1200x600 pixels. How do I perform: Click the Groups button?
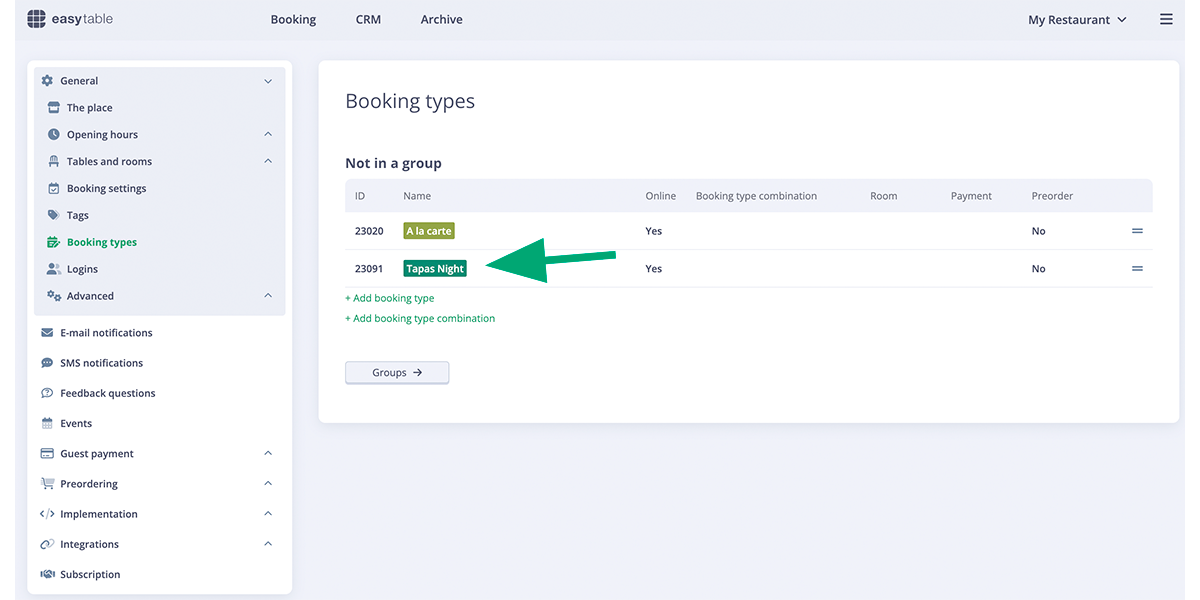coord(397,372)
